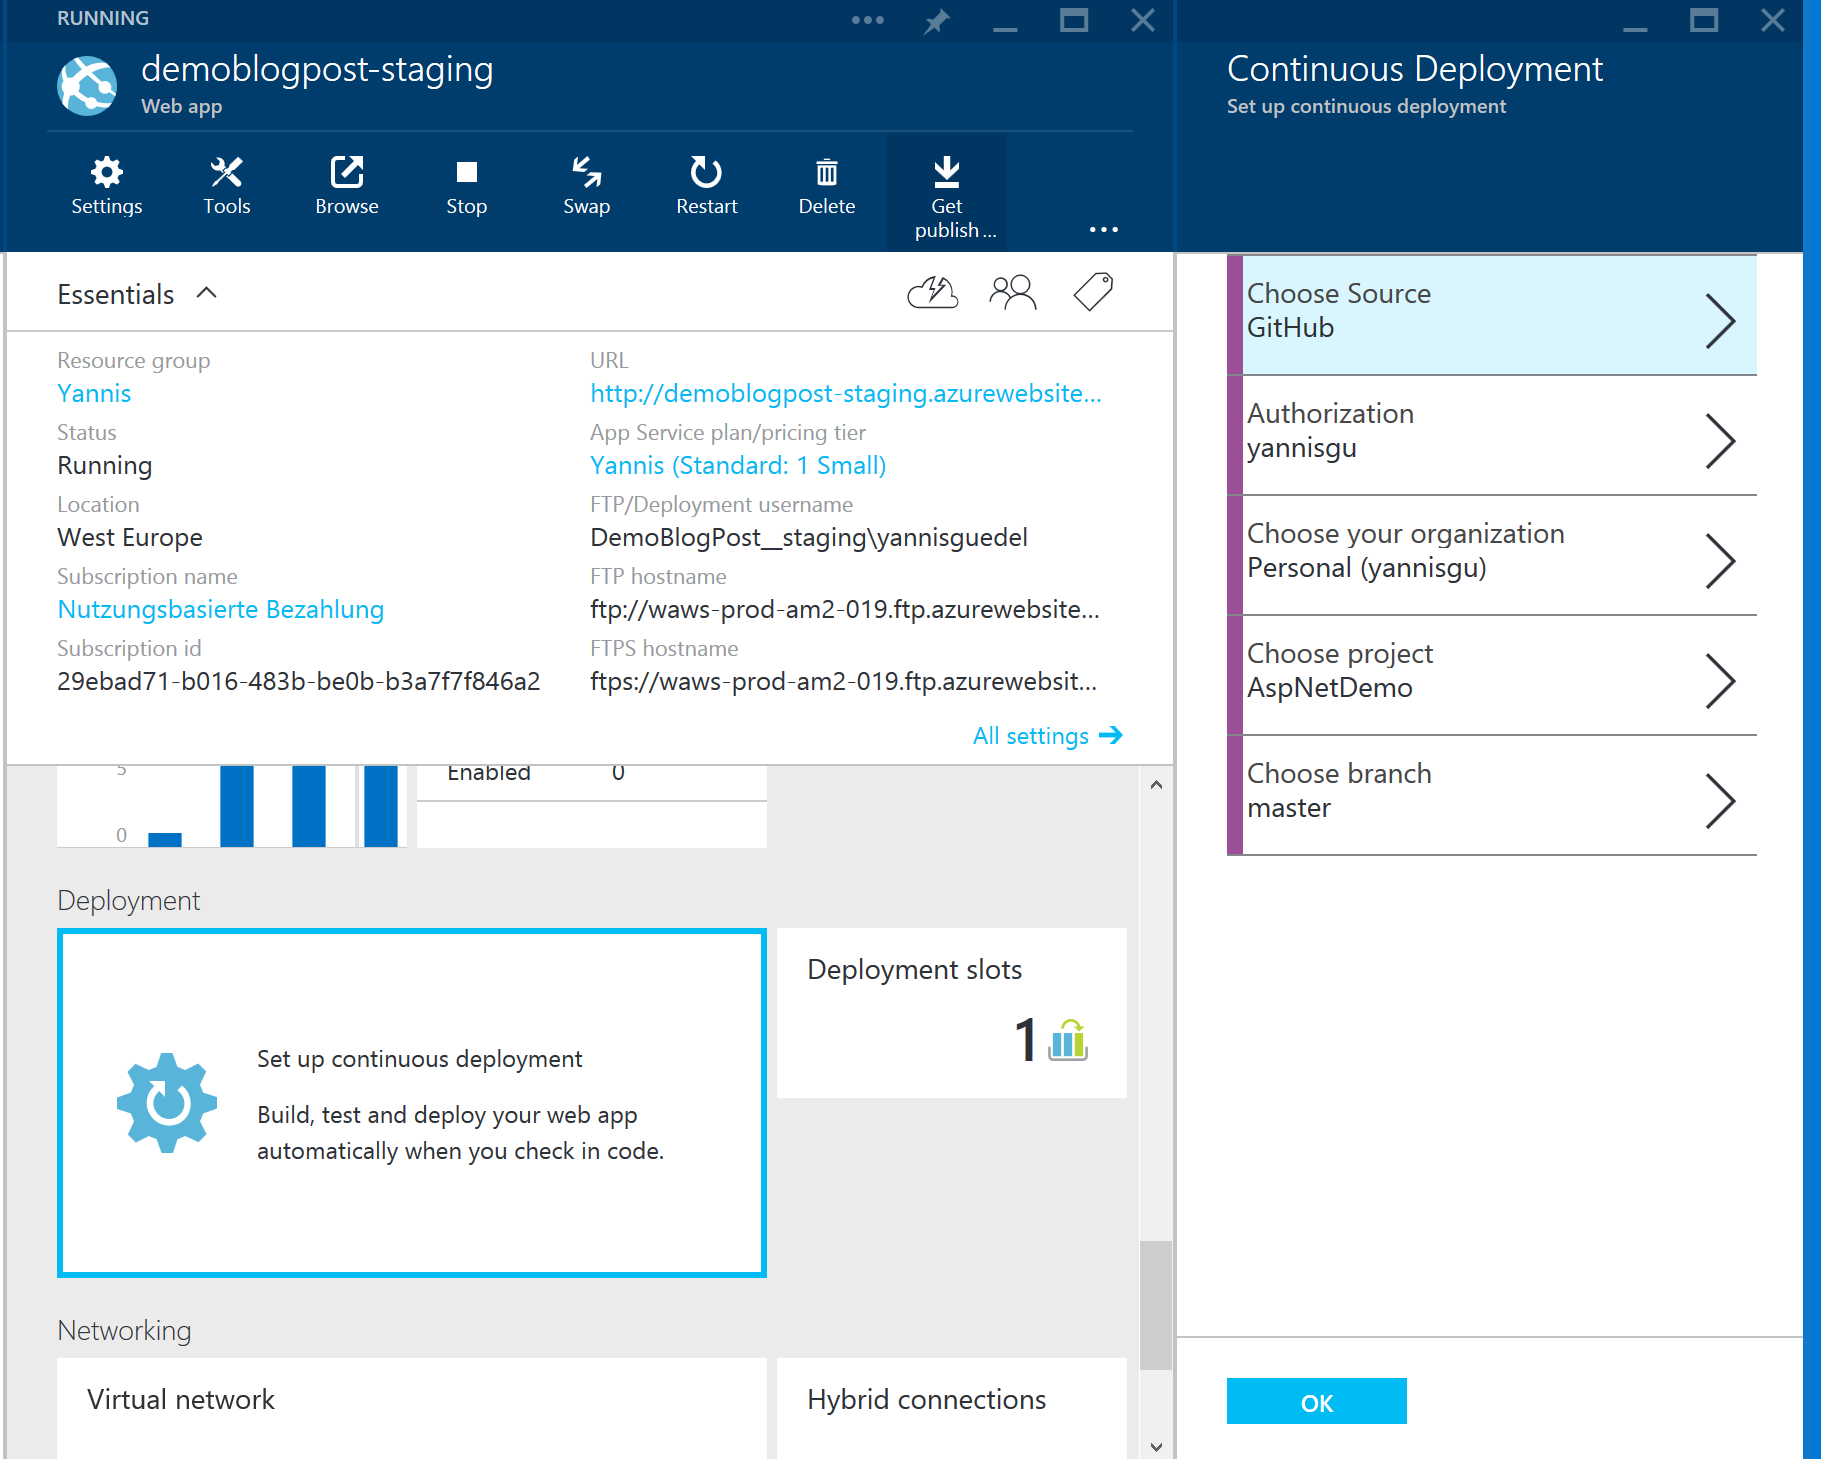Open the Authorization yannisgu item
The height and width of the screenshot is (1459, 1821).
pyautogui.click(x=1491, y=435)
